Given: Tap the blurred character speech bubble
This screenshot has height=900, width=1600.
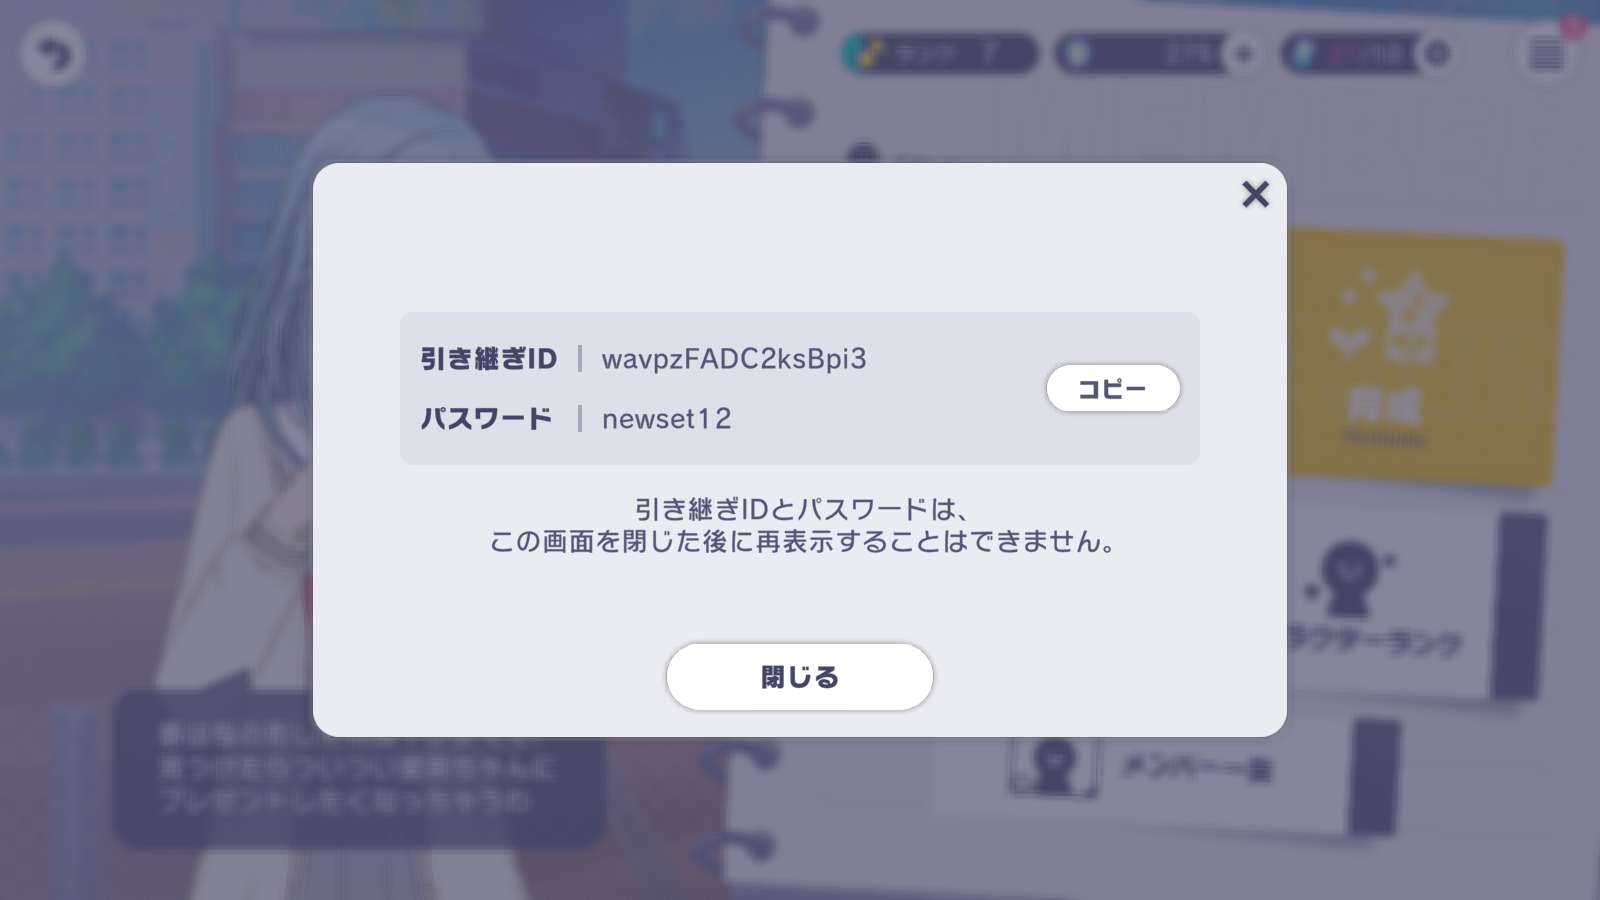Looking at the screenshot, I should click(x=360, y=768).
